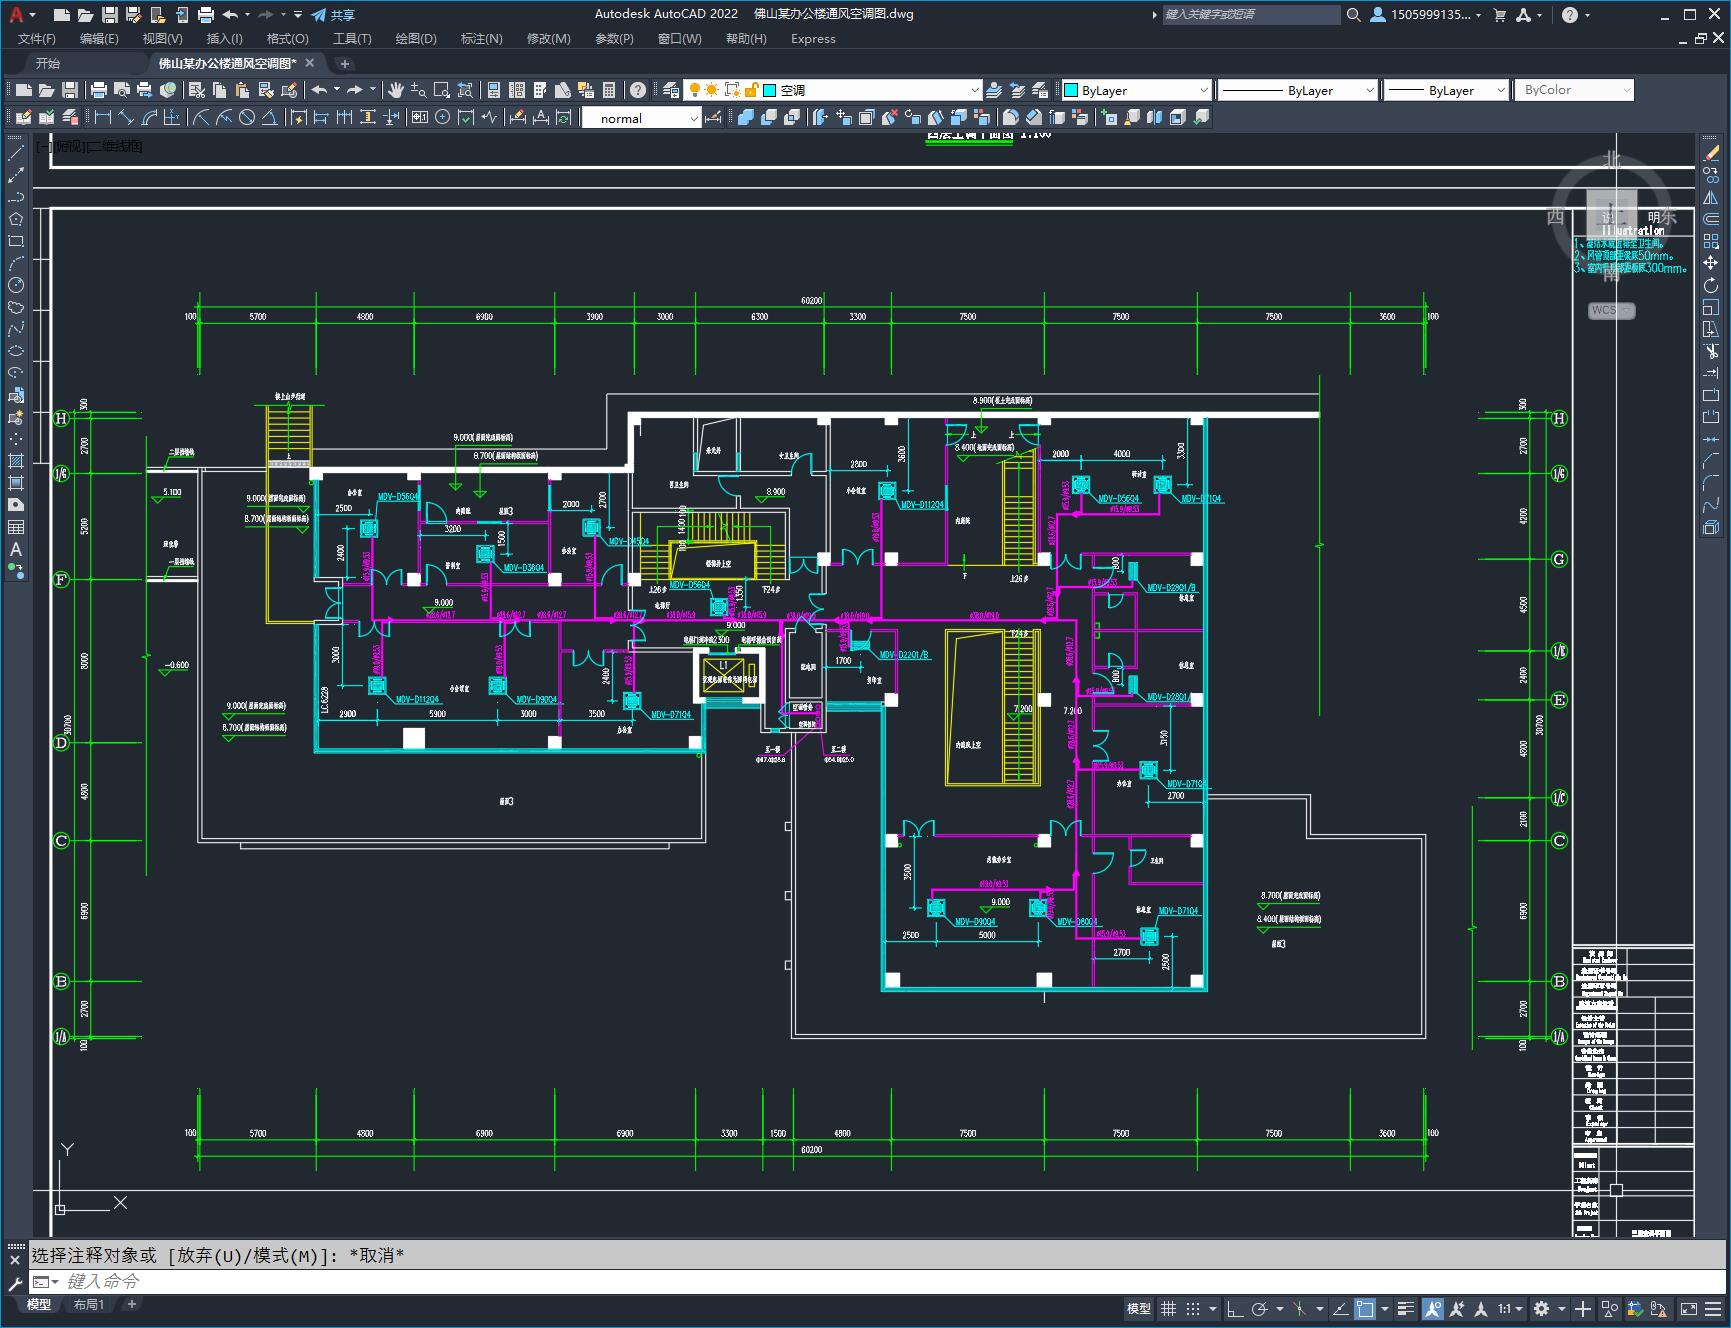Select the Rotate tool in the right toolbar

1711,286
